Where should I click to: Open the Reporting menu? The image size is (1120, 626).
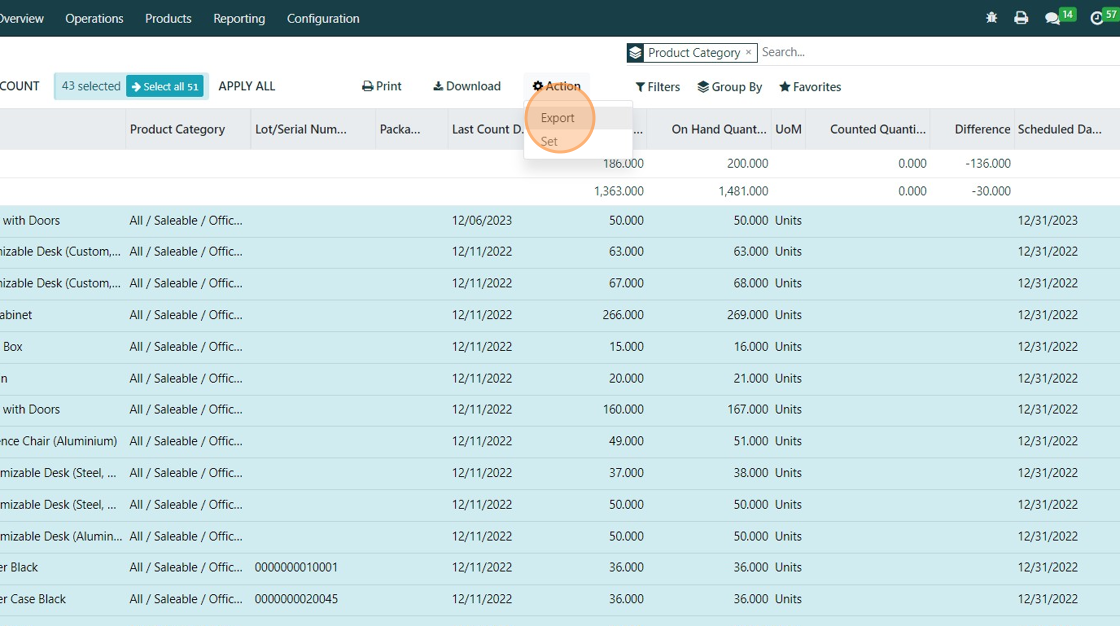[x=239, y=18]
